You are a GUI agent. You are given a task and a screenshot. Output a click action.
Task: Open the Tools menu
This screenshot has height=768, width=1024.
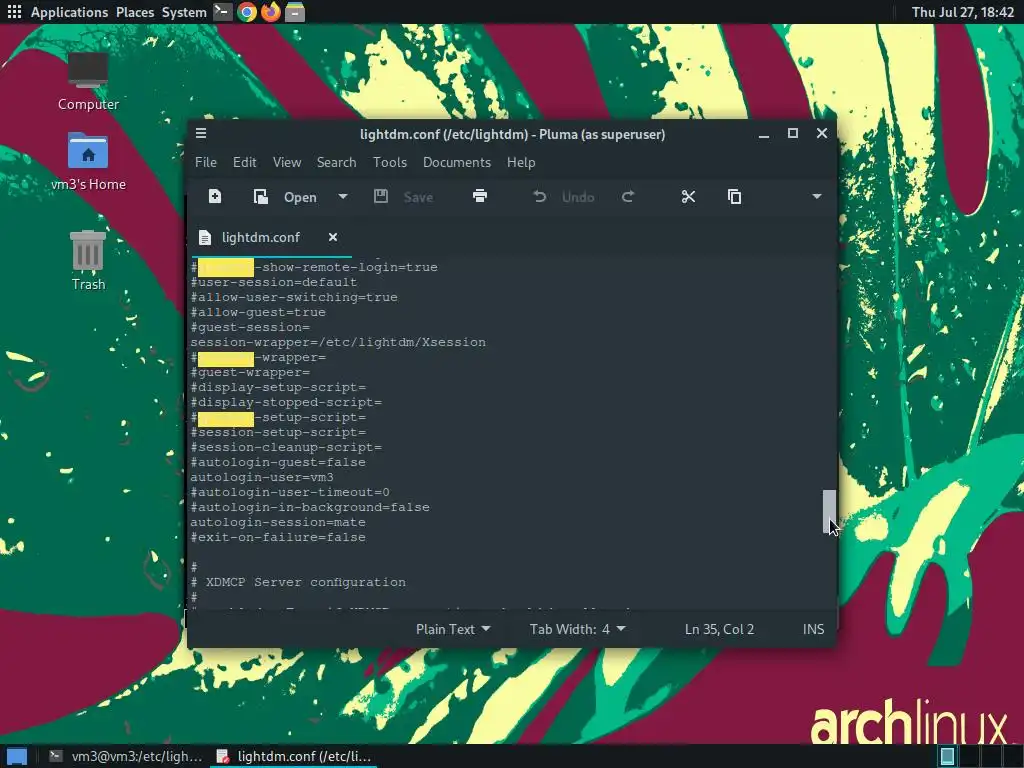(x=390, y=162)
